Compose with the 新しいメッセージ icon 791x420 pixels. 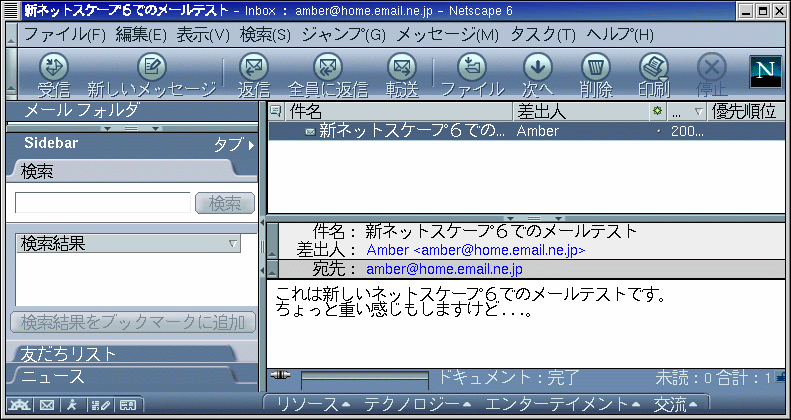tap(152, 67)
